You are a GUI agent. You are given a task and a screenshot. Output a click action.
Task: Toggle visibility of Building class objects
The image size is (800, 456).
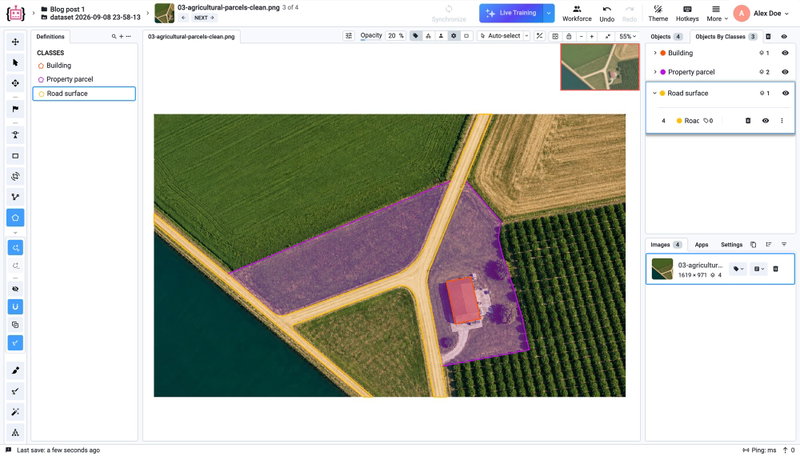(x=785, y=53)
